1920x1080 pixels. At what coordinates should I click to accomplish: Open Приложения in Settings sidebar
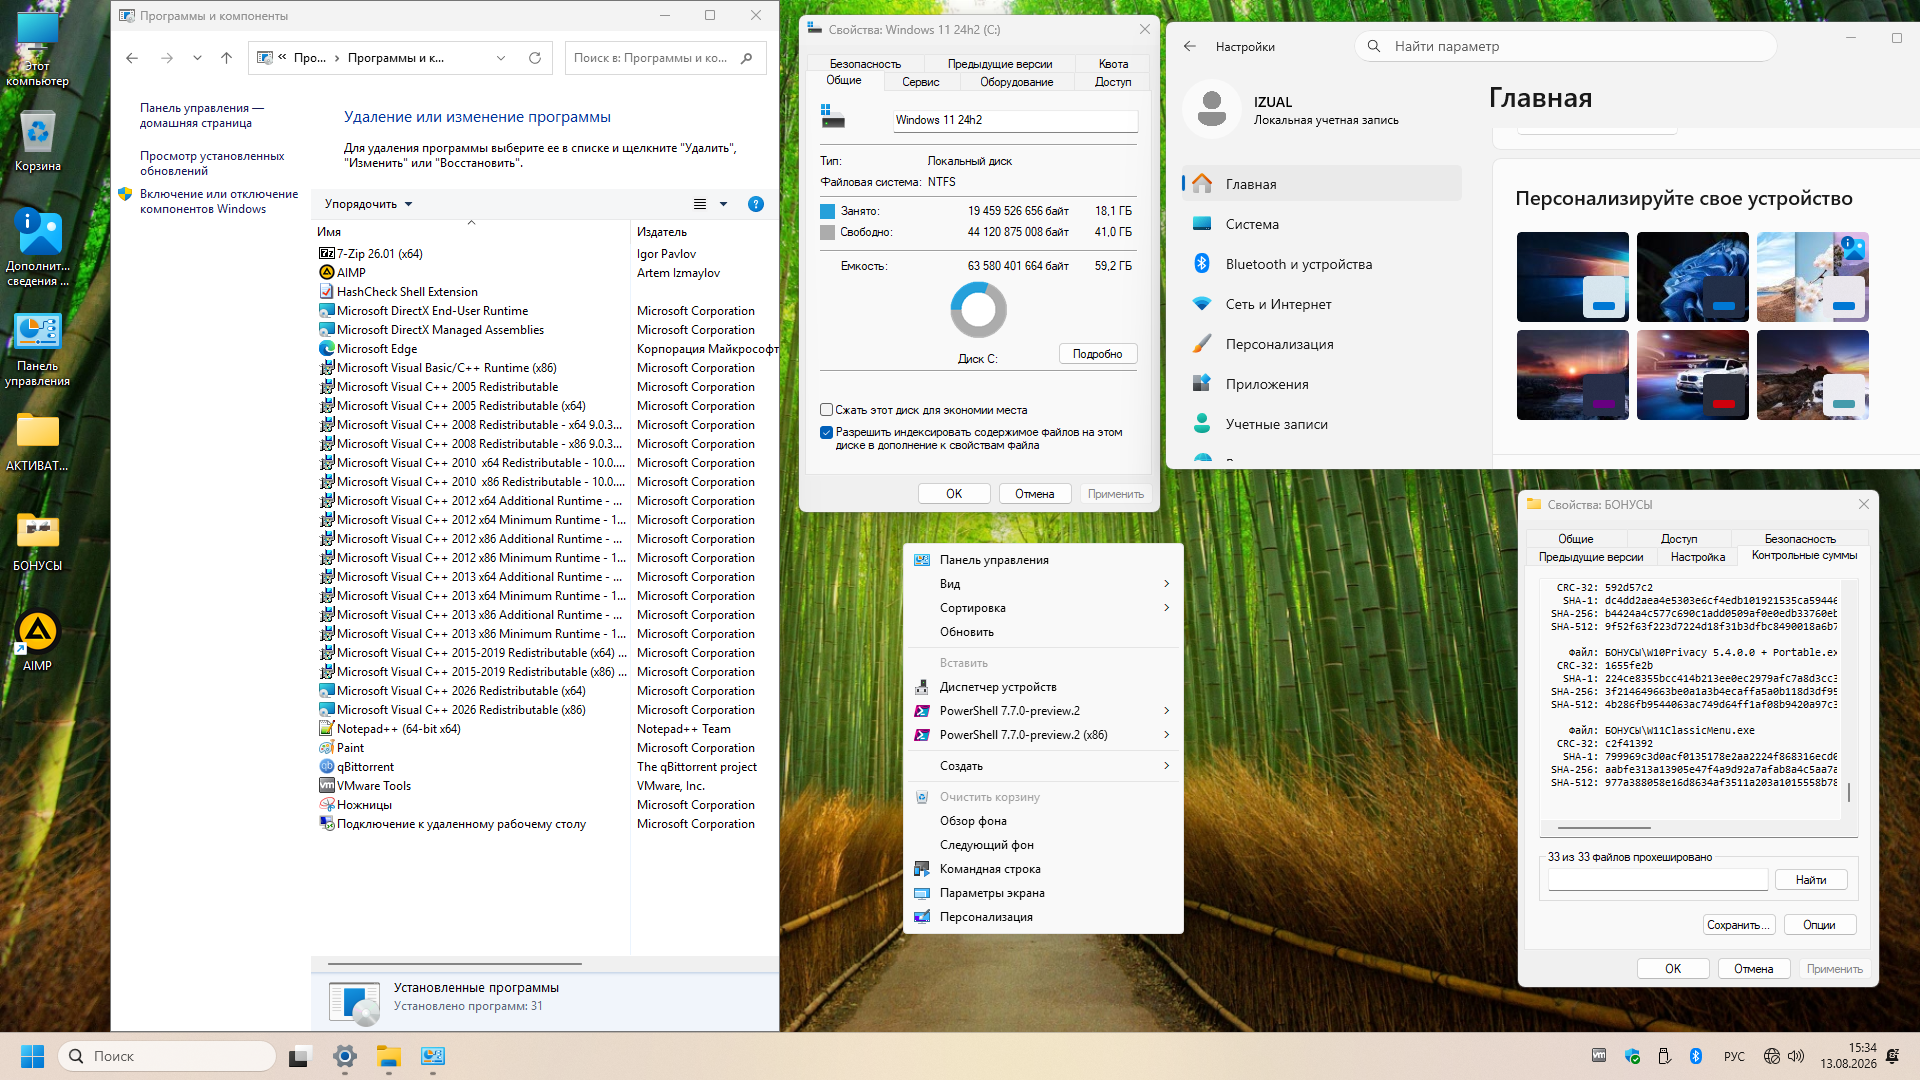1322,384
